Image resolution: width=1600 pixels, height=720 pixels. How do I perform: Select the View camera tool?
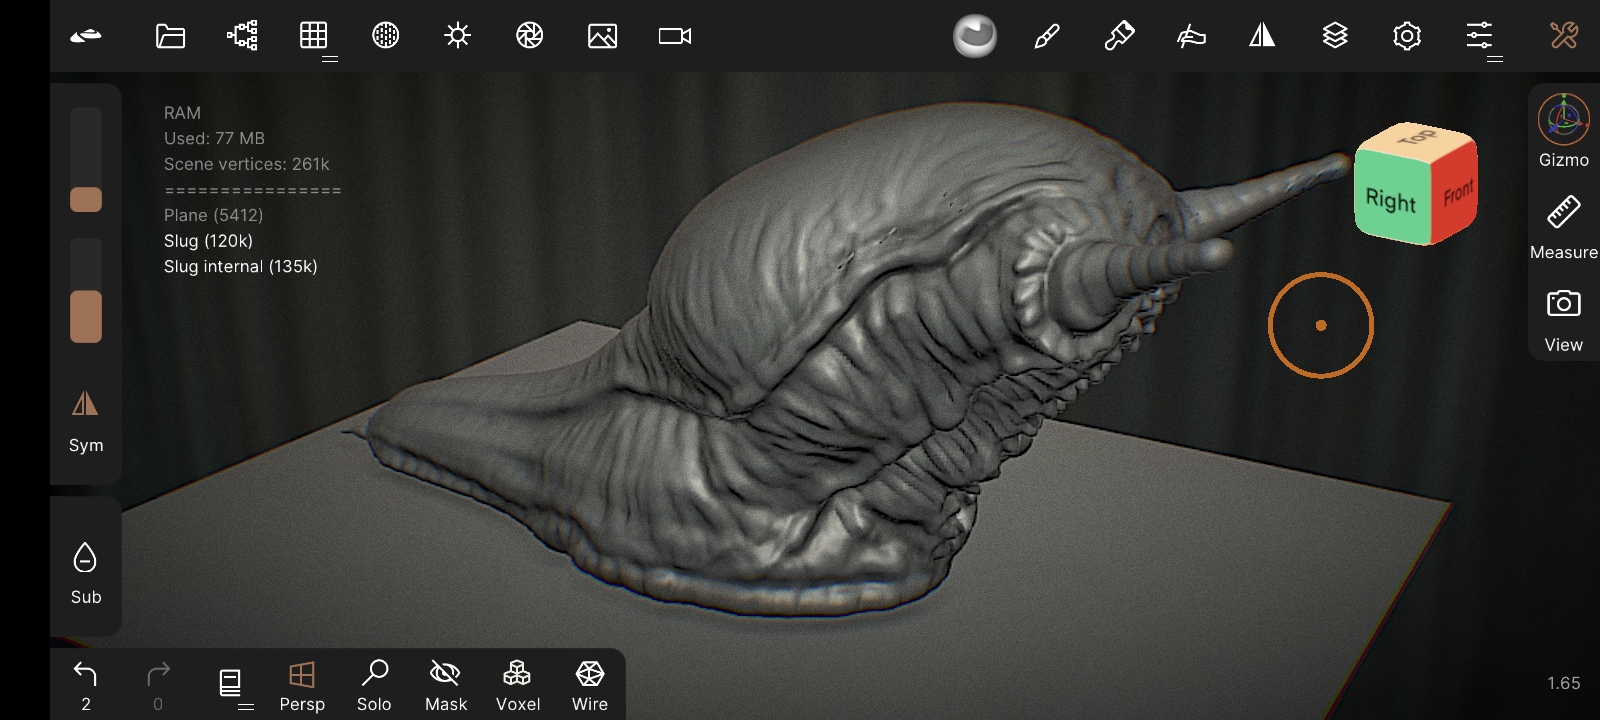(1564, 320)
